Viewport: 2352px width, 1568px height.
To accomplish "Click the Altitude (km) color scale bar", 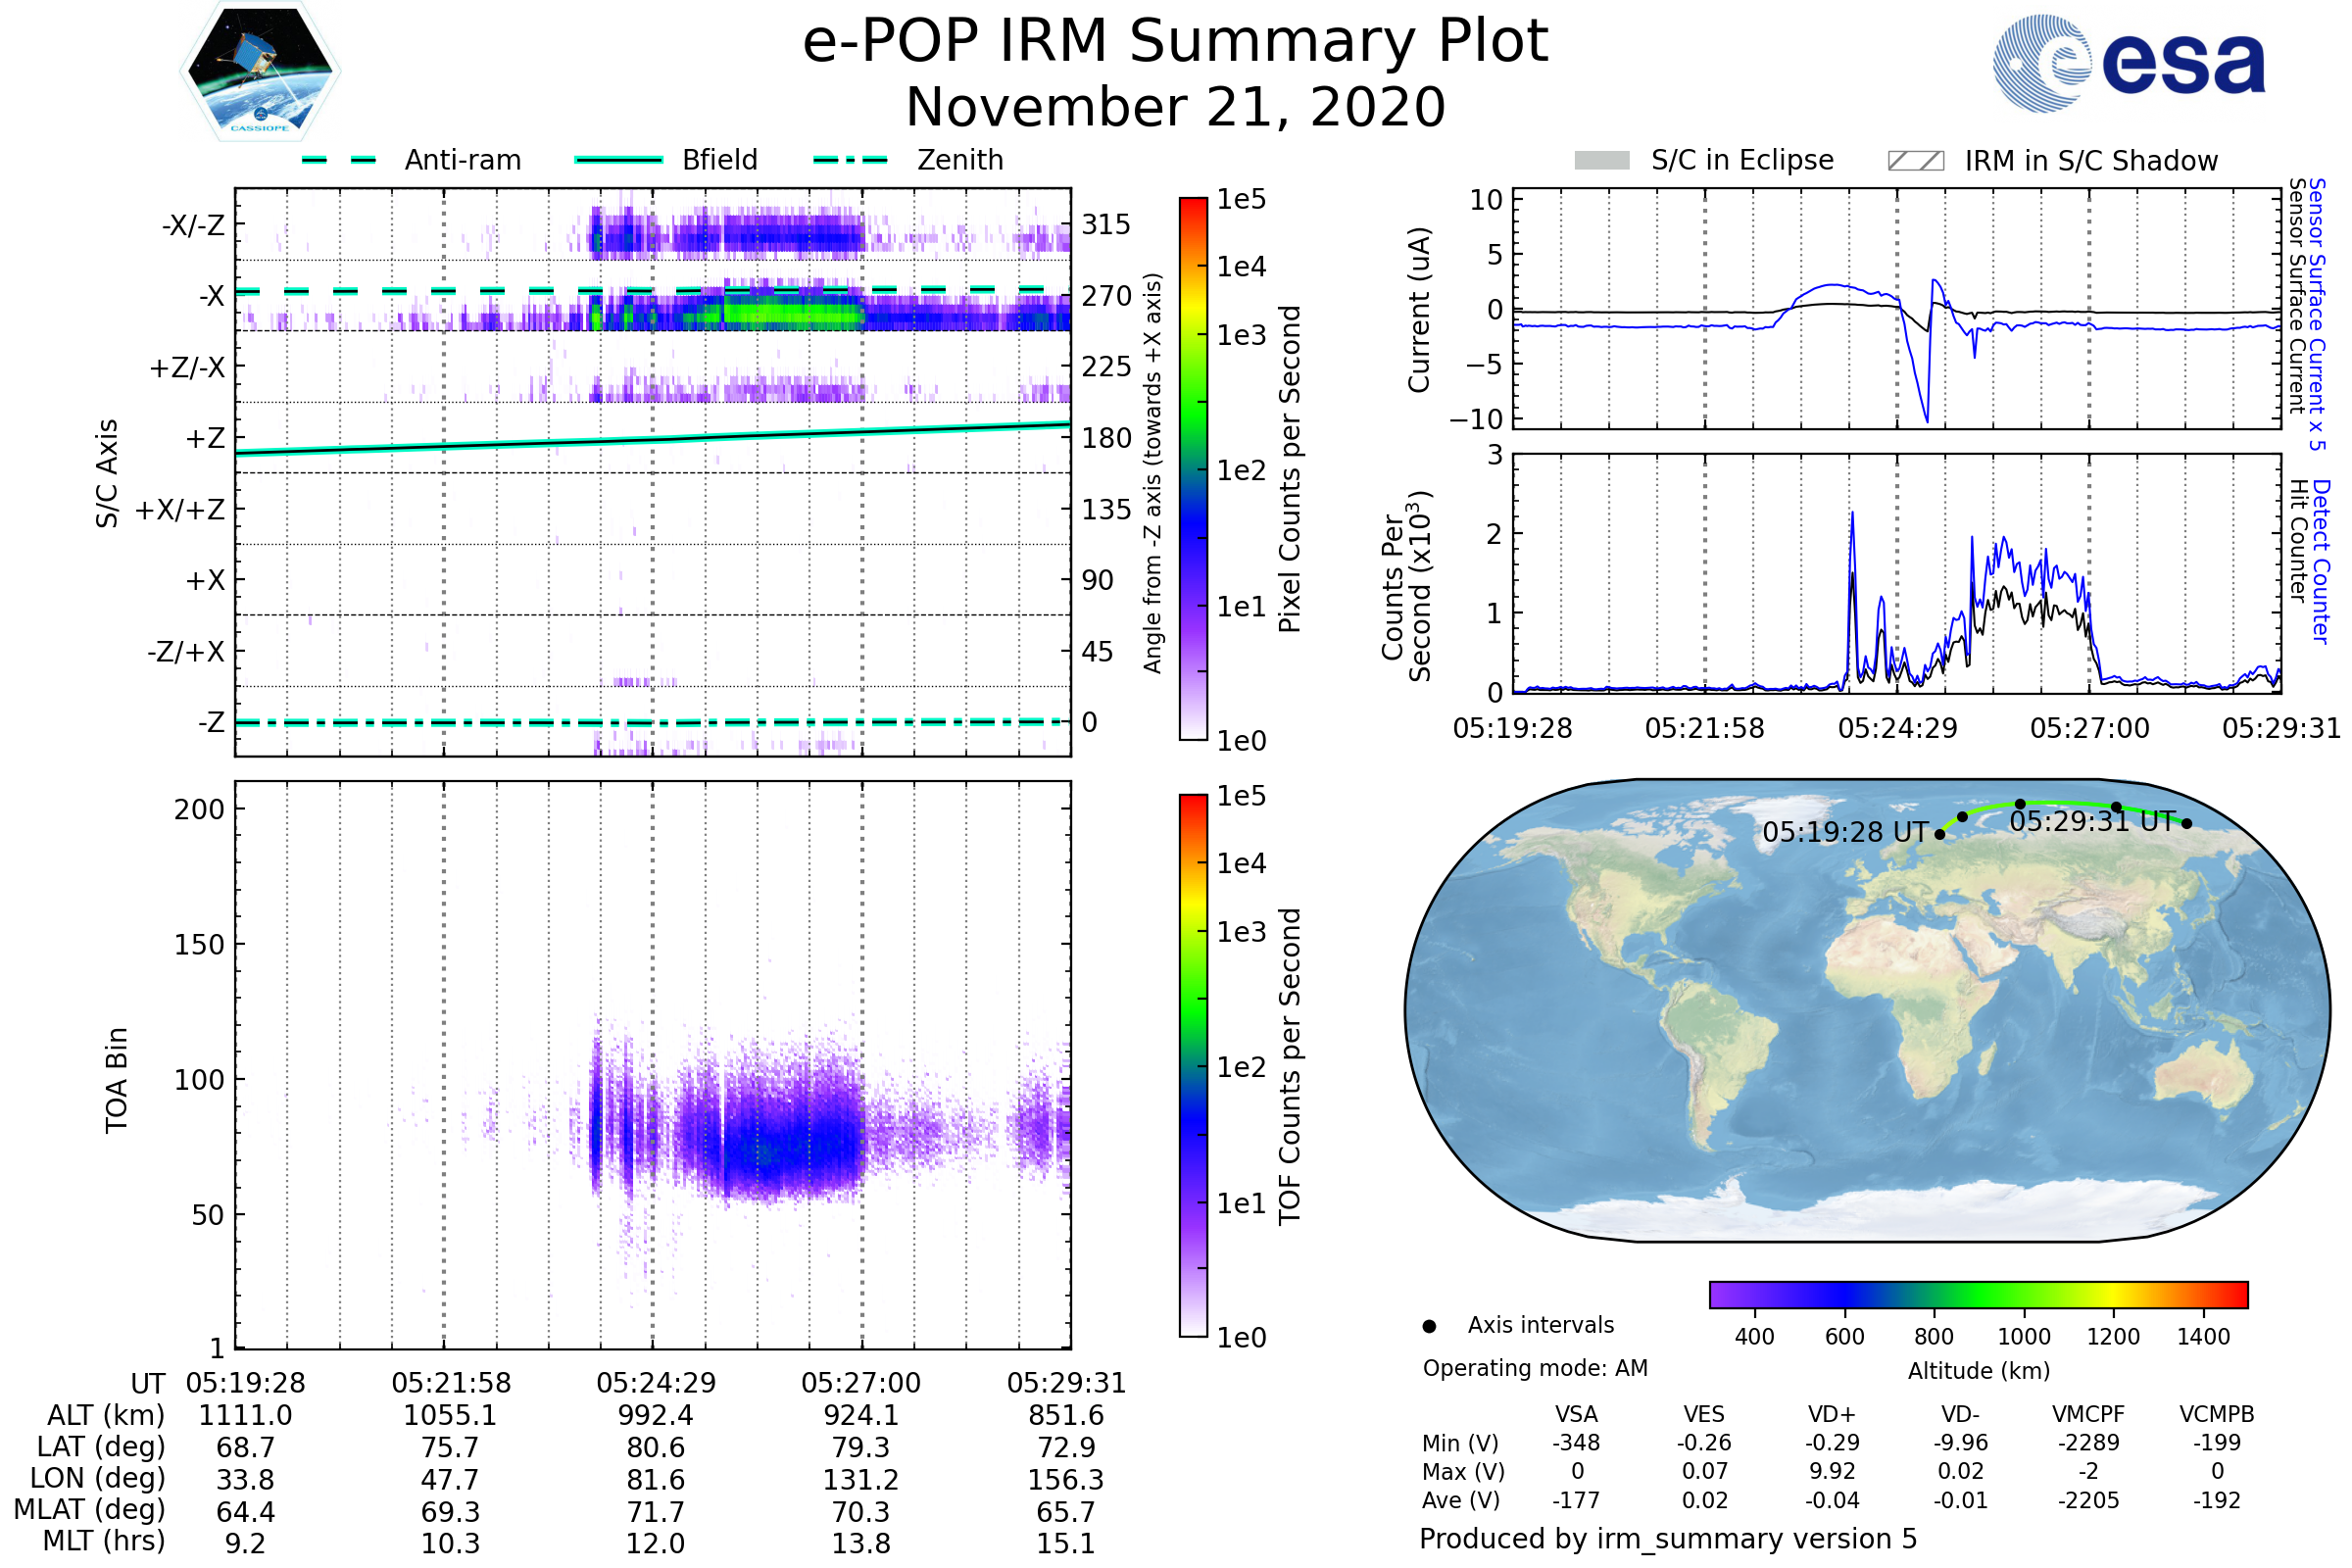I will [1978, 1294].
